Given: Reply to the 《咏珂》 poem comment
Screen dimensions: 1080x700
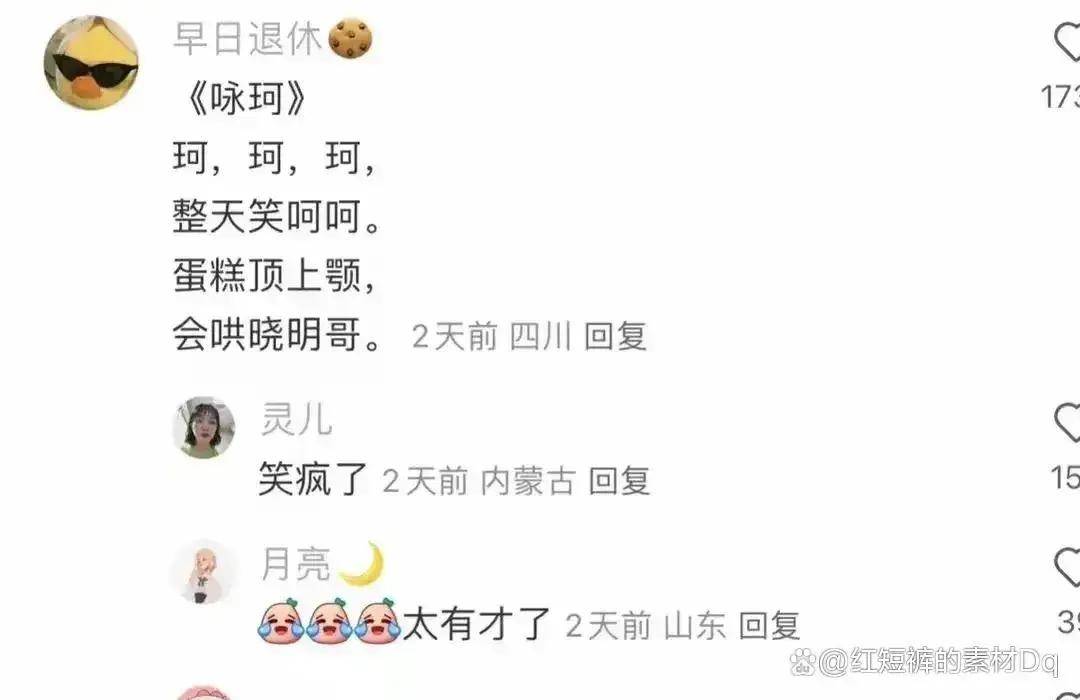Looking at the screenshot, I should 615,336.
